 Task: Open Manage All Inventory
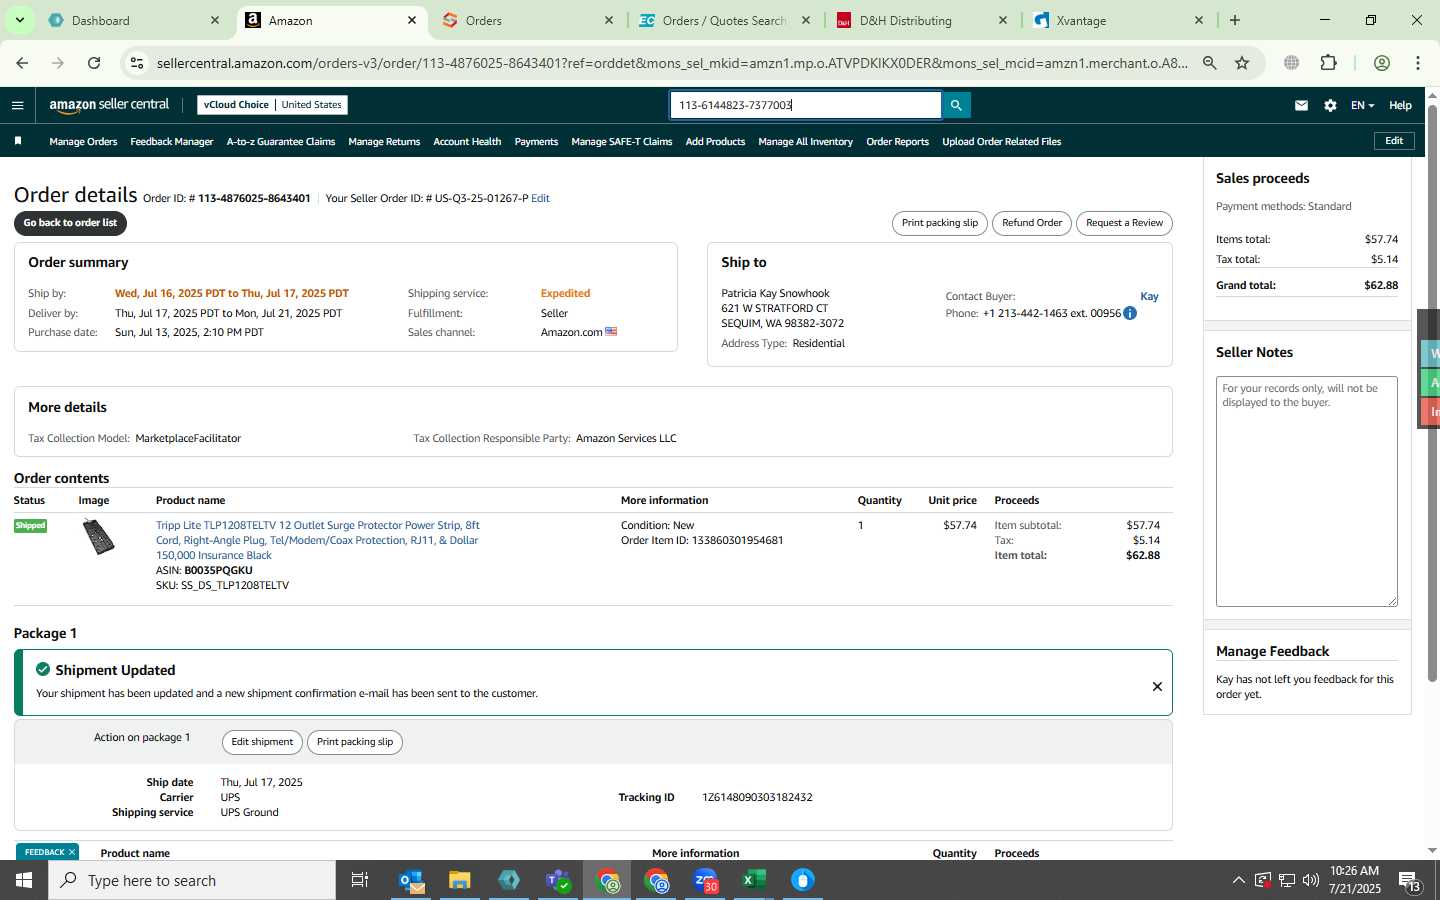(x=805, y=142)
